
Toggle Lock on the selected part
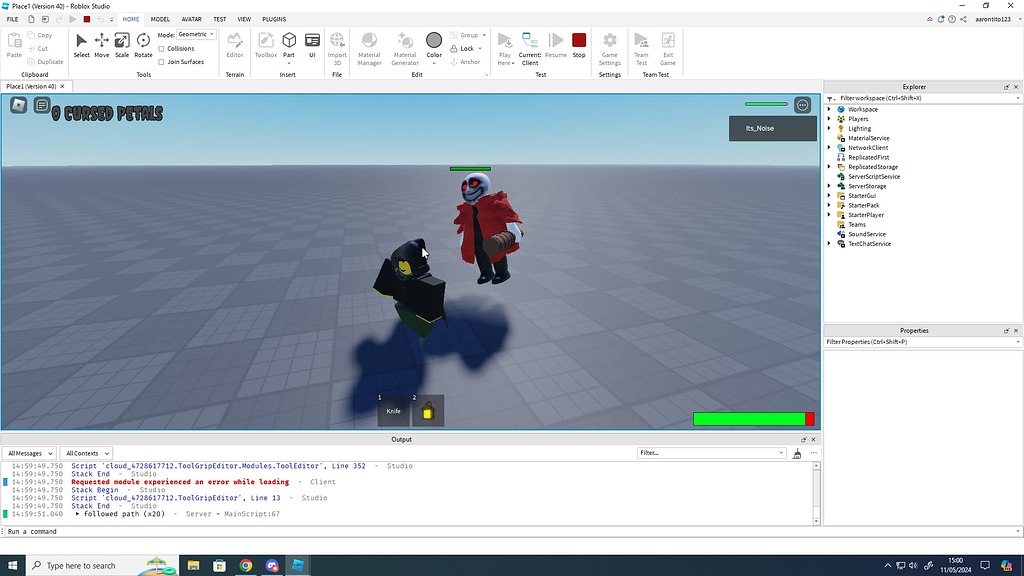point(458,48)
